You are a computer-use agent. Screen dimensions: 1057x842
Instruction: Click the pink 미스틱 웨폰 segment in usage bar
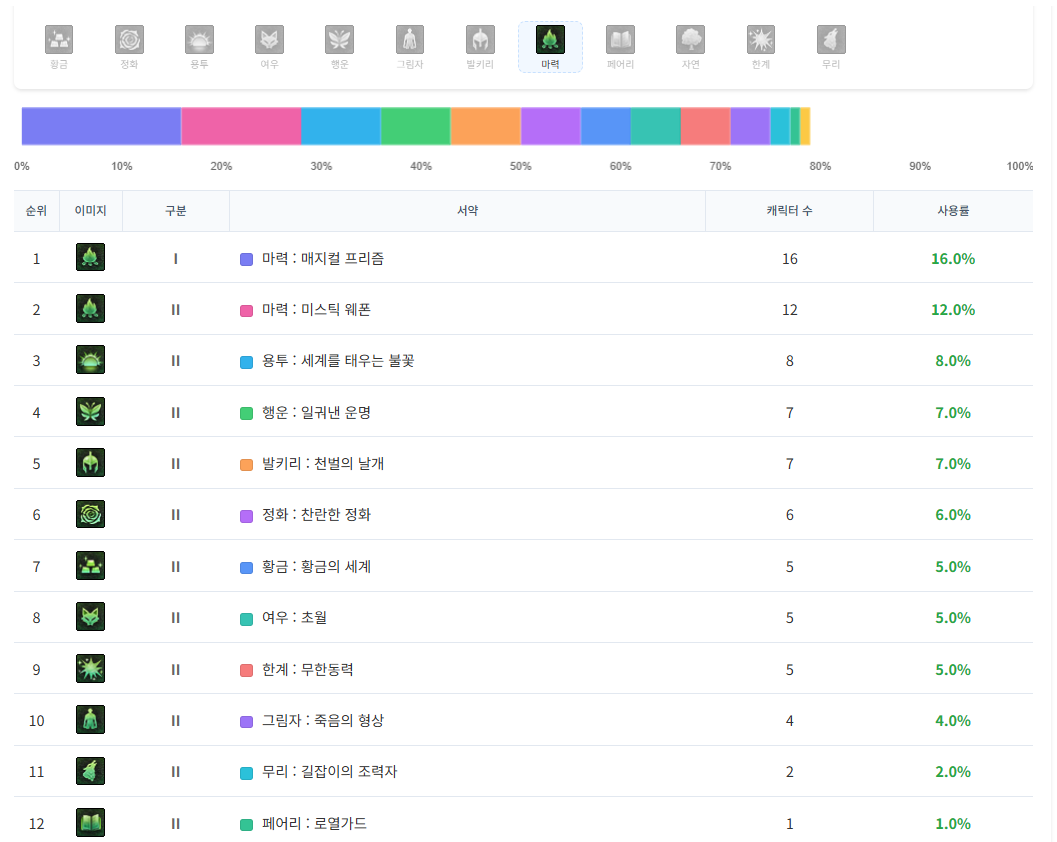pyautogui.click(x=241, y=127)
